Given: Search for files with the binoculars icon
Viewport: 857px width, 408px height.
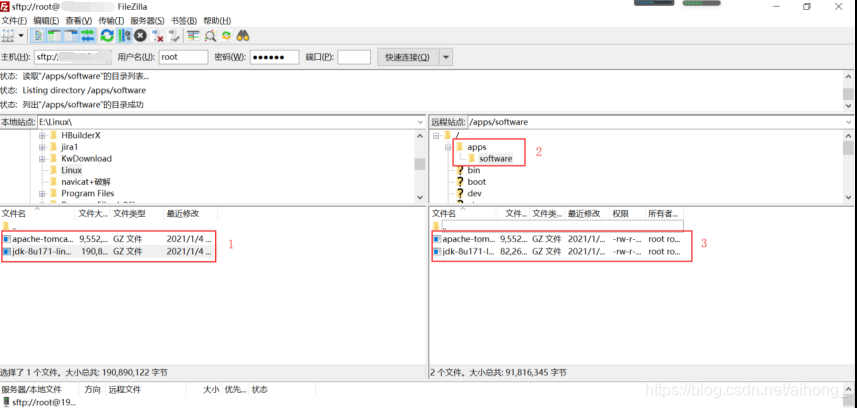Looking at the screenshot, I should click(x=243, y=36).
